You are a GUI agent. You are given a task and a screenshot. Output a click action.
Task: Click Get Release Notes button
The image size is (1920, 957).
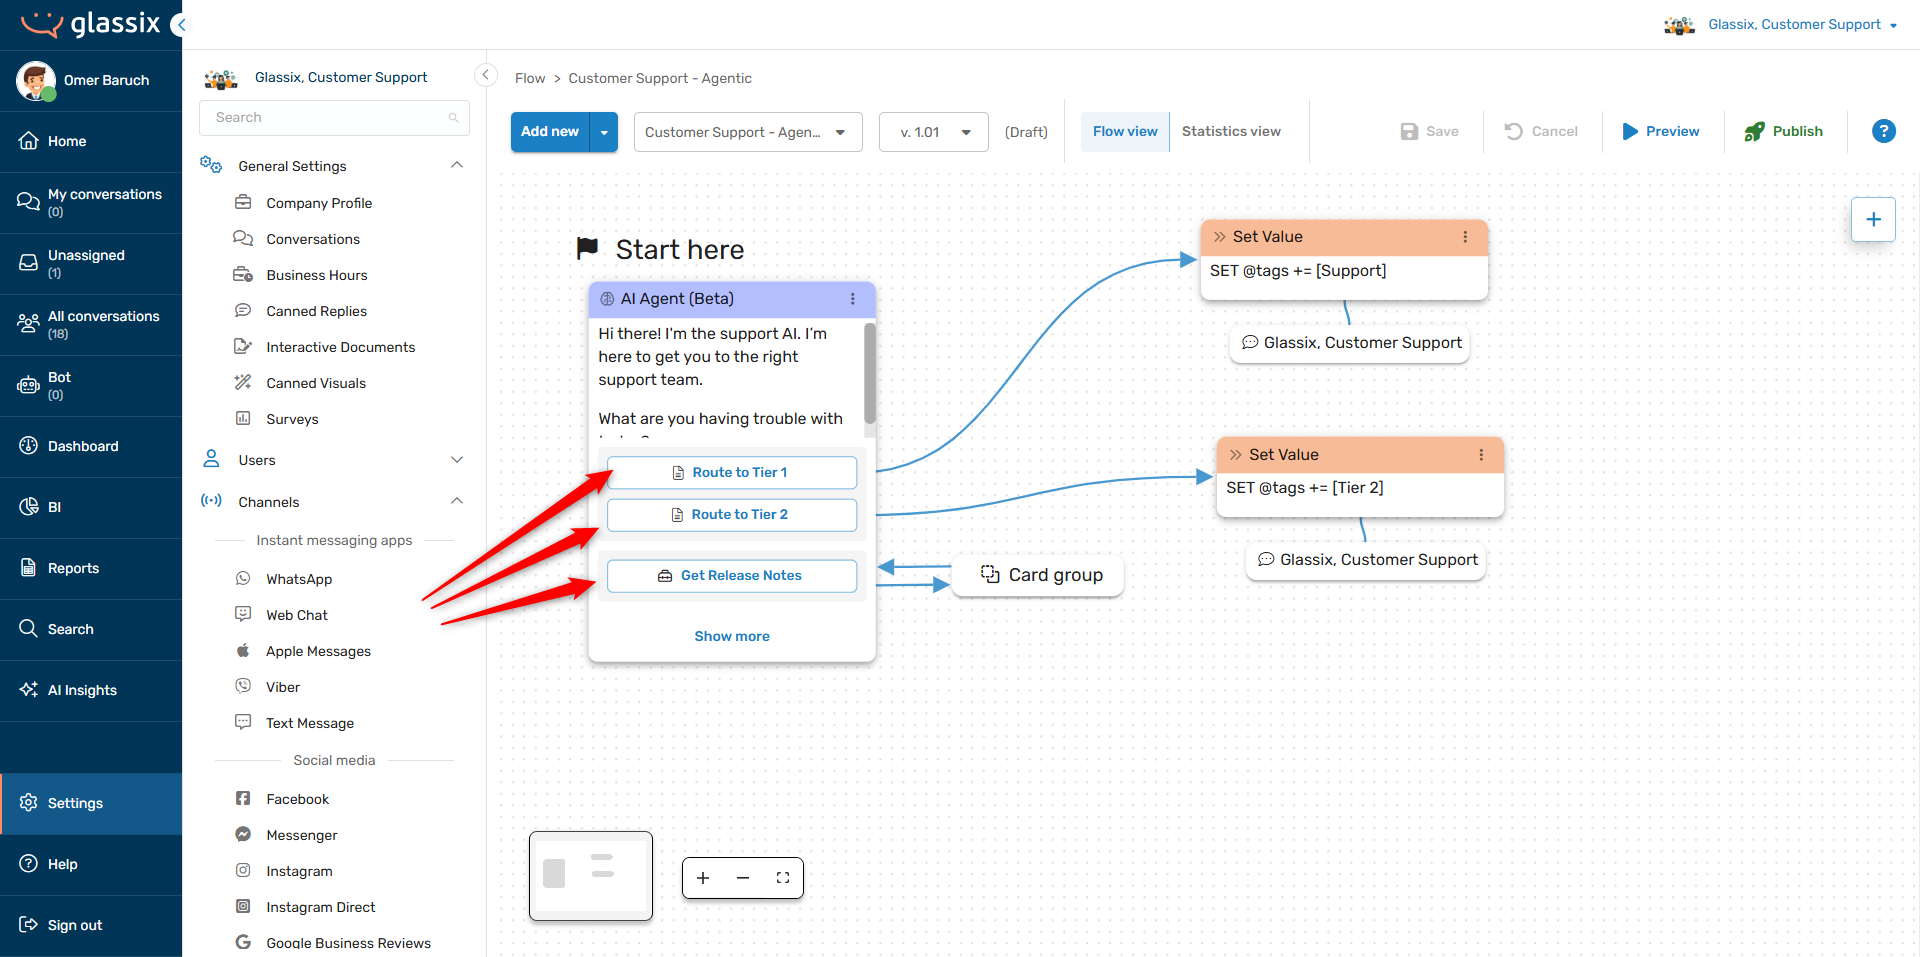click(x=732, y=576)
